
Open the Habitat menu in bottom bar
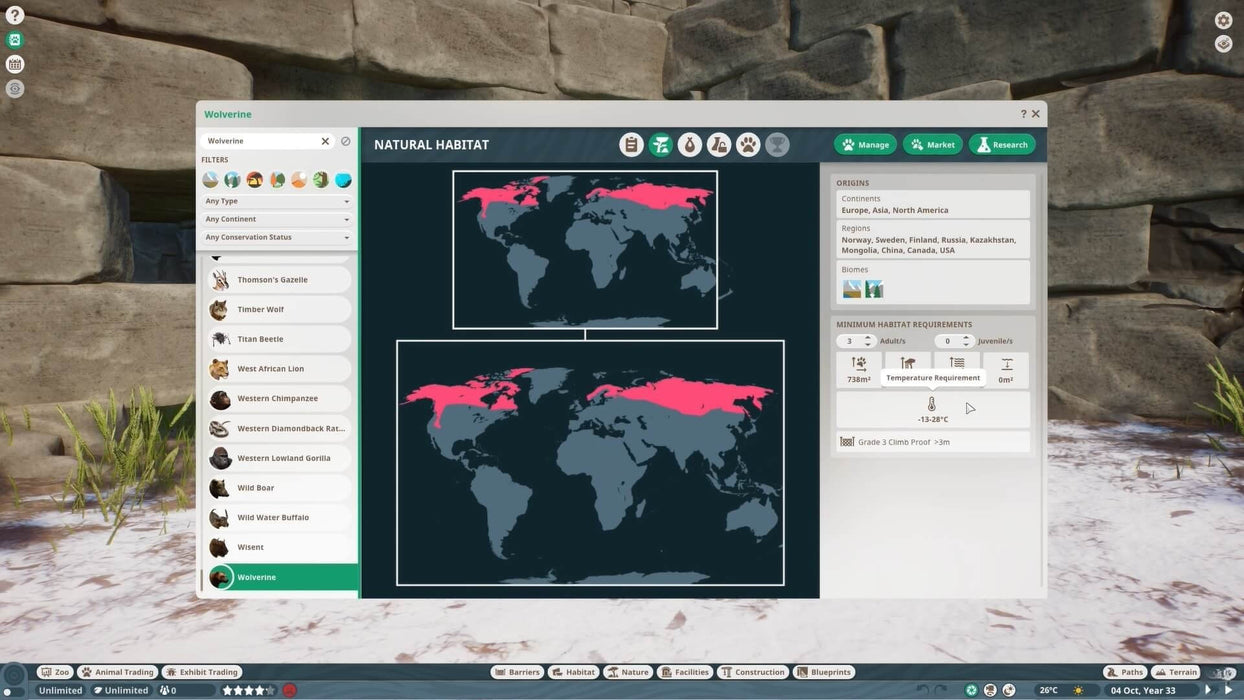click(x=574, y=672)
